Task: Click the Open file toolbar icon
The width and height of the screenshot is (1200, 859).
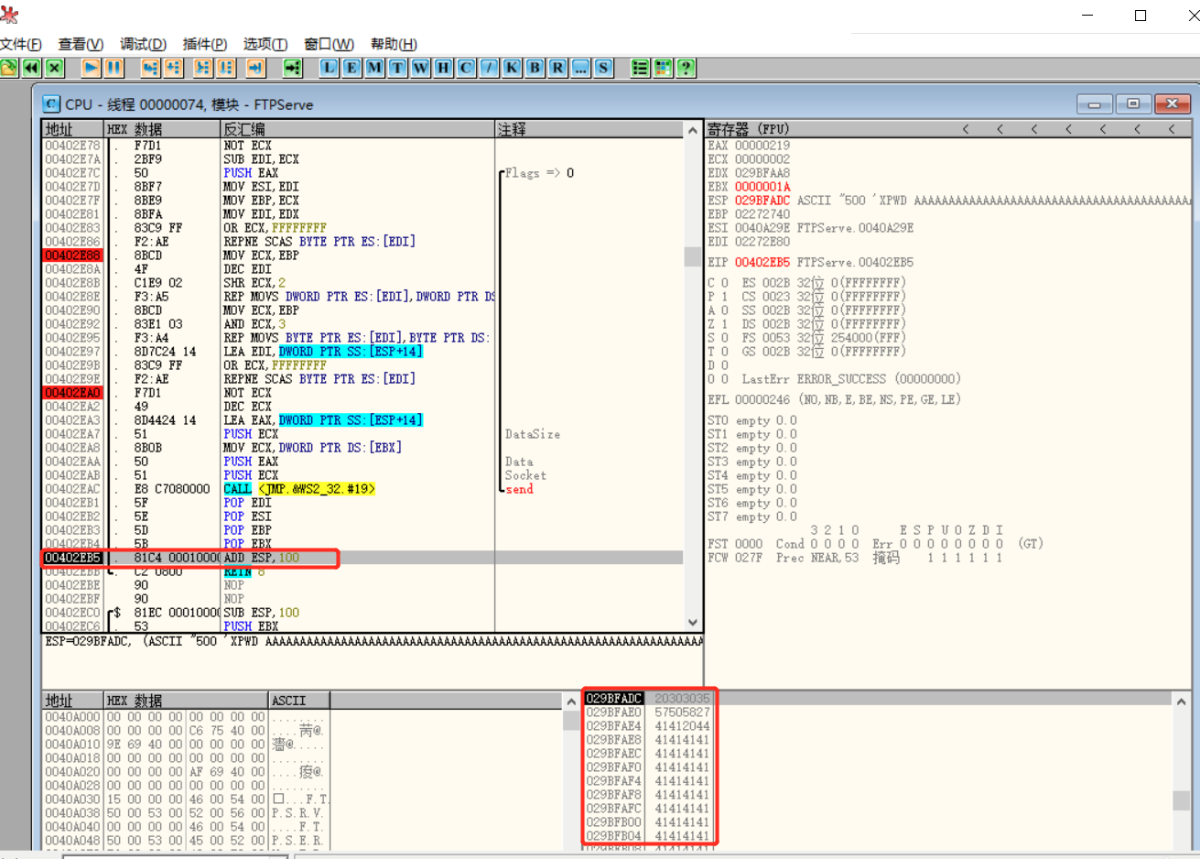Action: (x=9, y=68)
